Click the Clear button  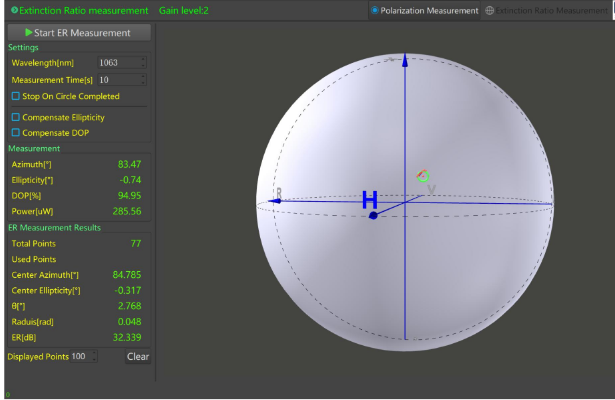point(138,356)
